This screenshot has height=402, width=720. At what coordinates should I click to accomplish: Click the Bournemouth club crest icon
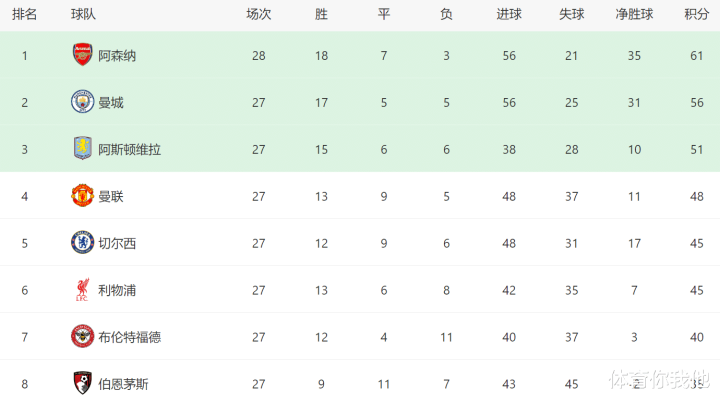coord(82,383)
